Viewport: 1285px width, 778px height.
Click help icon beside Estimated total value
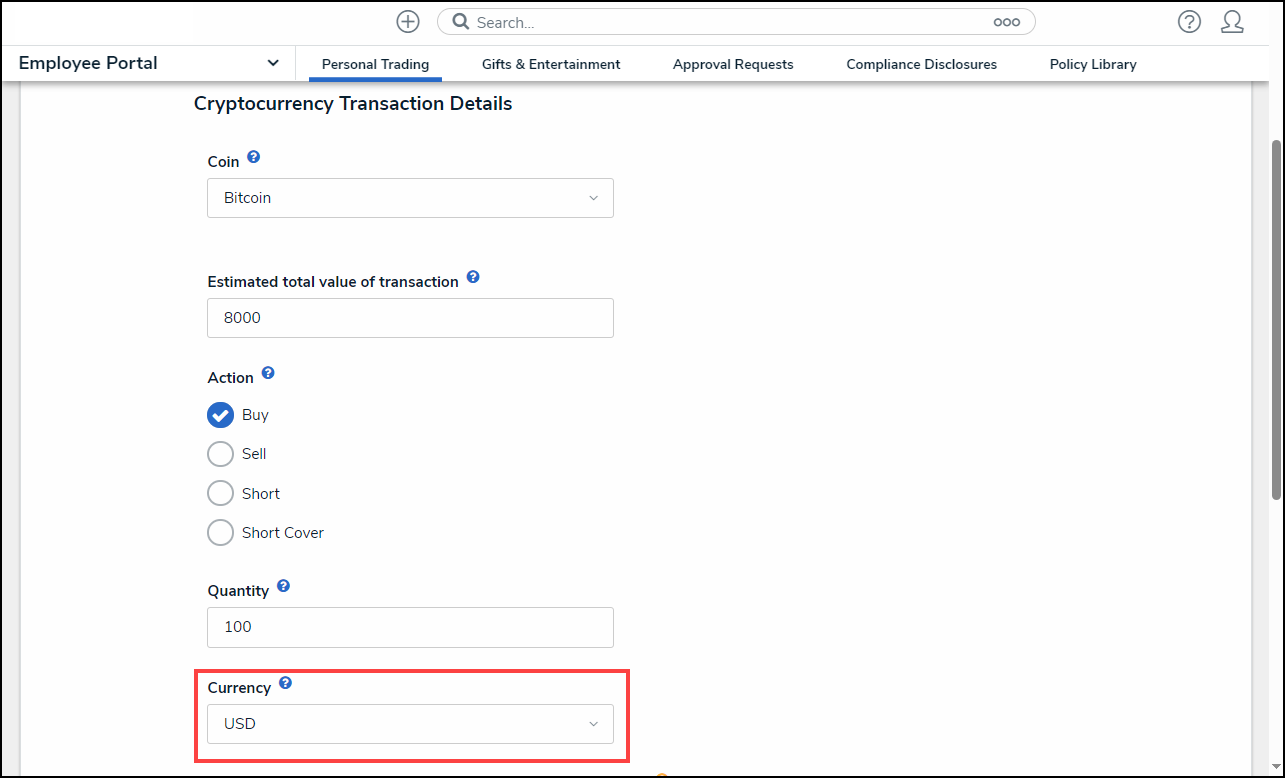click(473, 278)
